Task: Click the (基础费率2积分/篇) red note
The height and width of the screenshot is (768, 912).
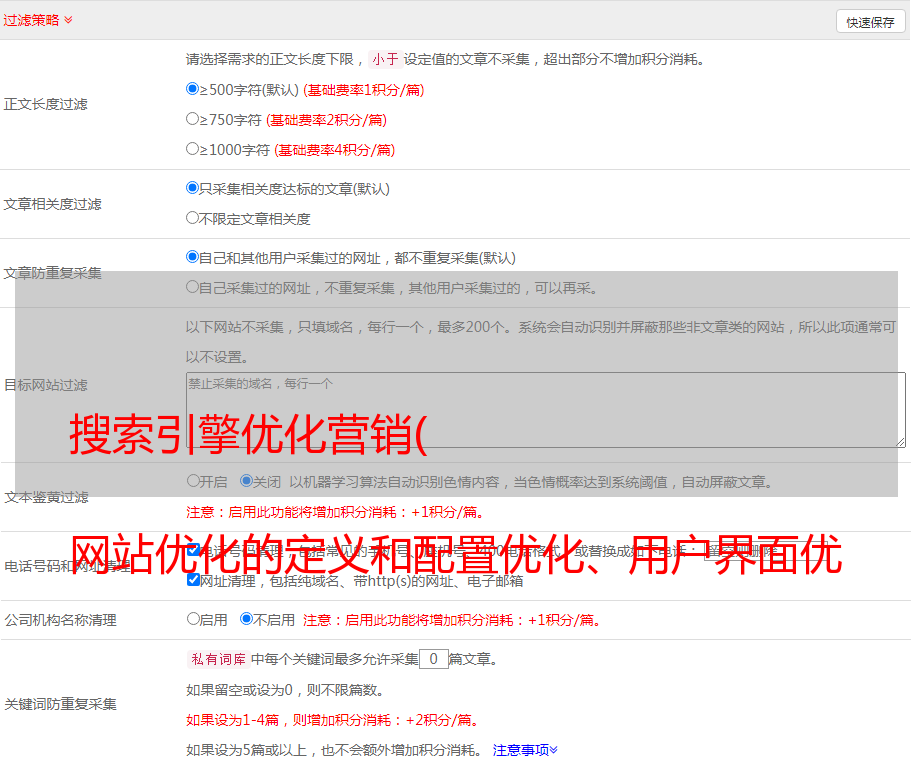Action: pyautogui.click(x=326, y=120)
